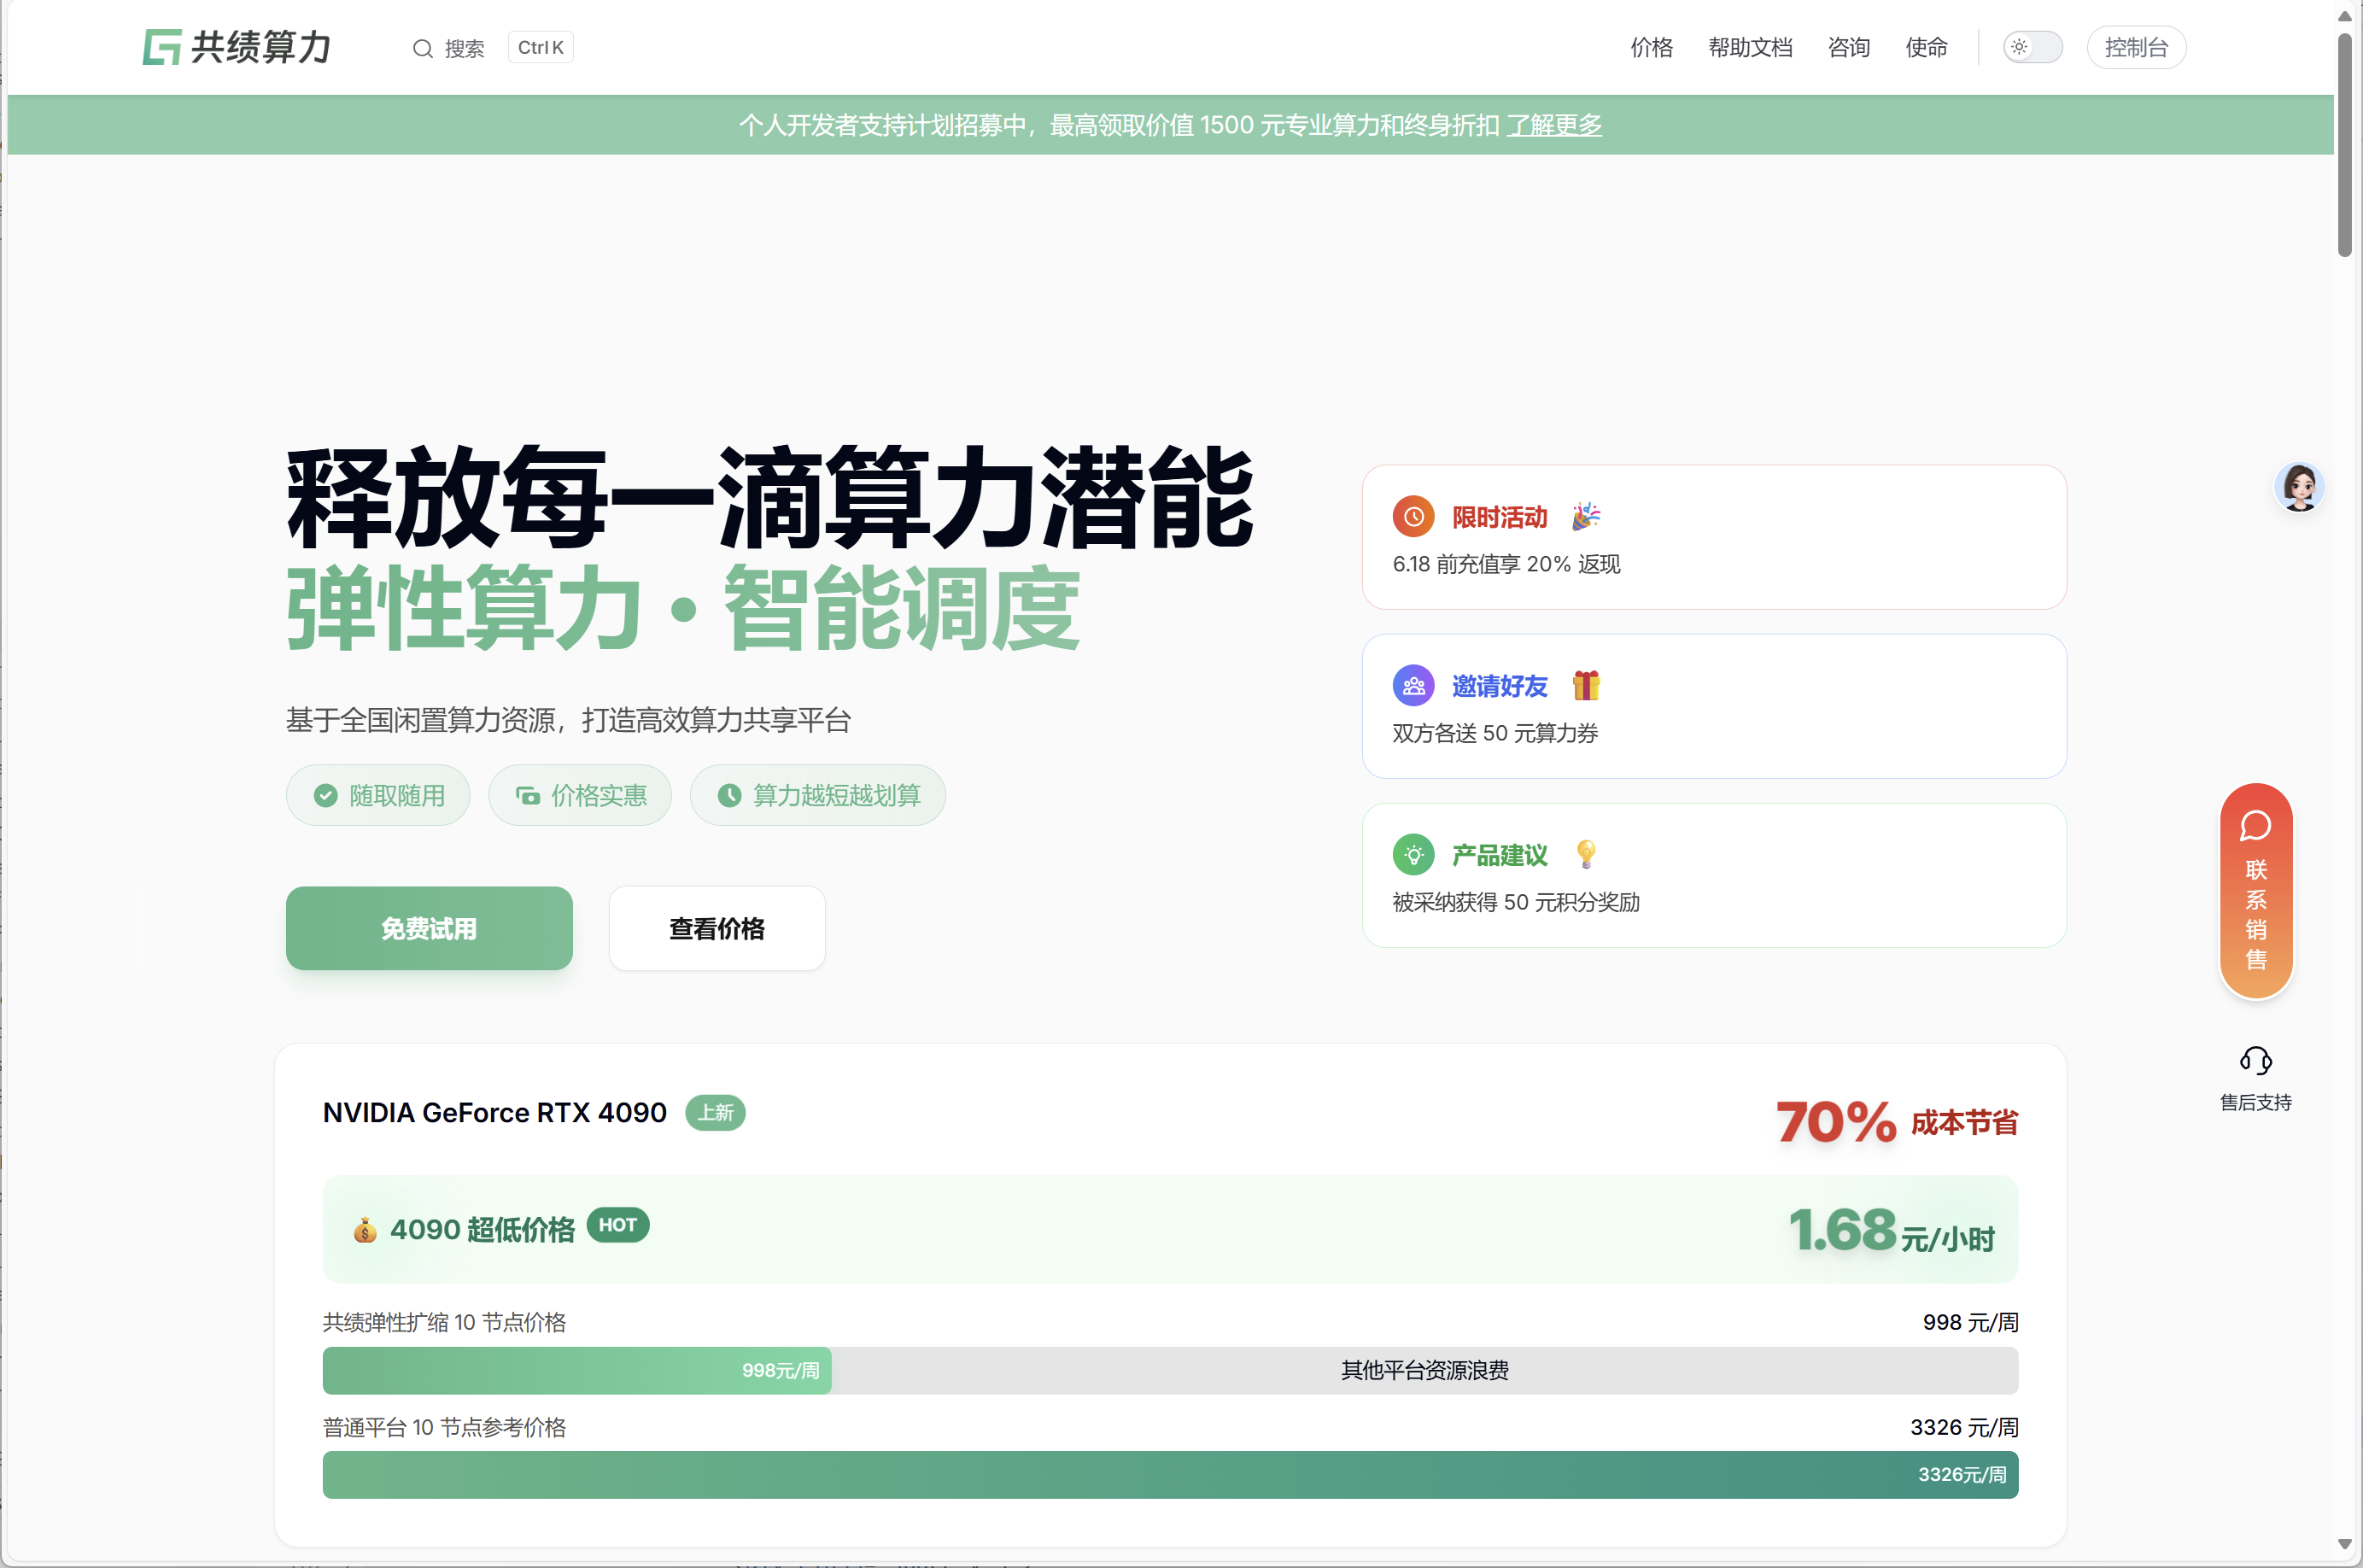Follow the 了解更多 banner link

[1554, 125]
